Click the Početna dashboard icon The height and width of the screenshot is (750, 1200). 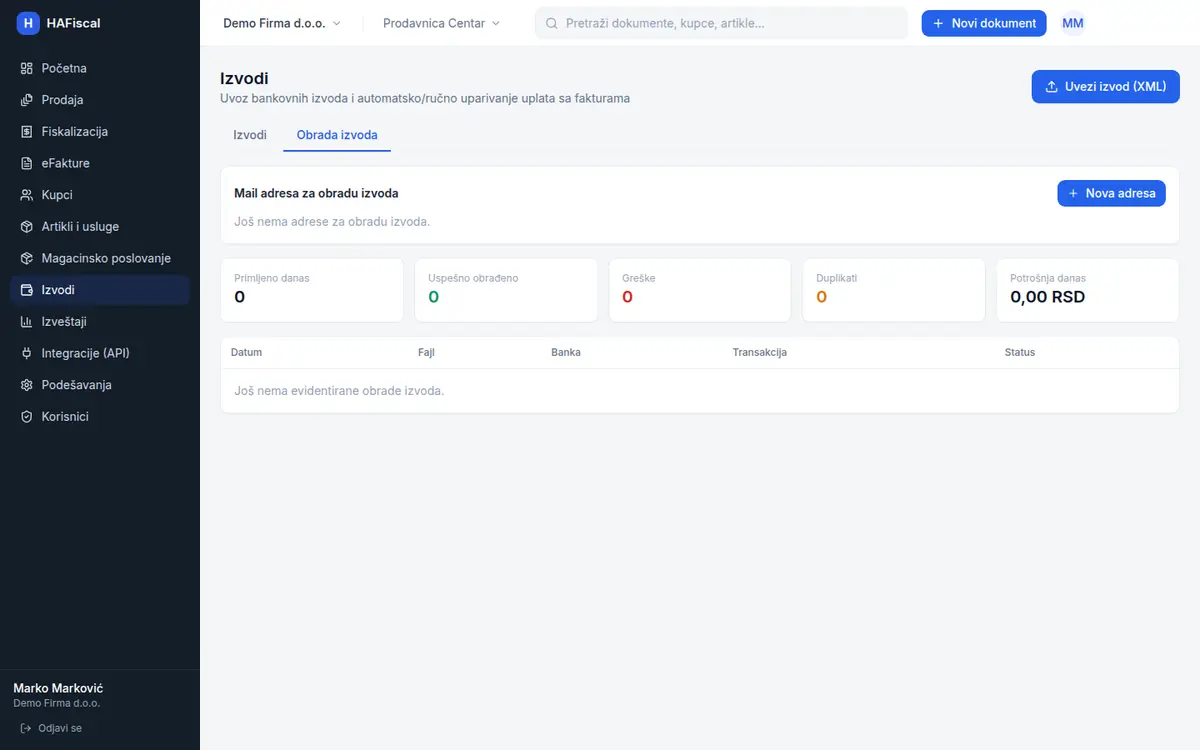pyautogui.click(x=27, y=68)
